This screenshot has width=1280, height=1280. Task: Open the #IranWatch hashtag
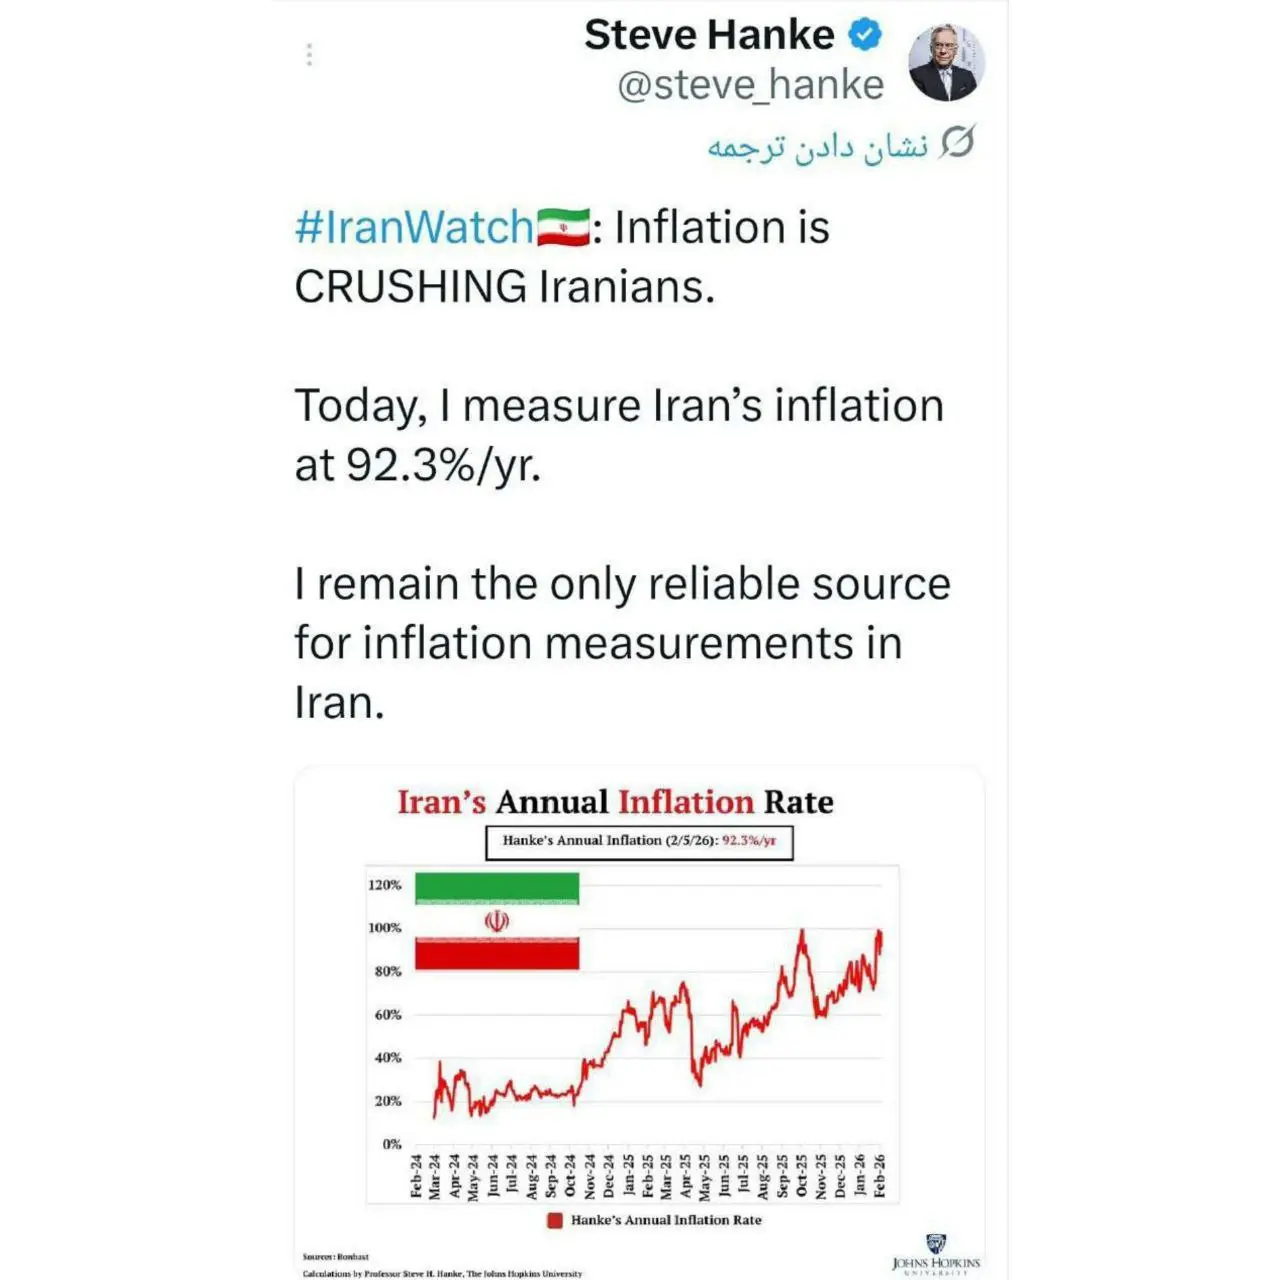click(413, 227)
